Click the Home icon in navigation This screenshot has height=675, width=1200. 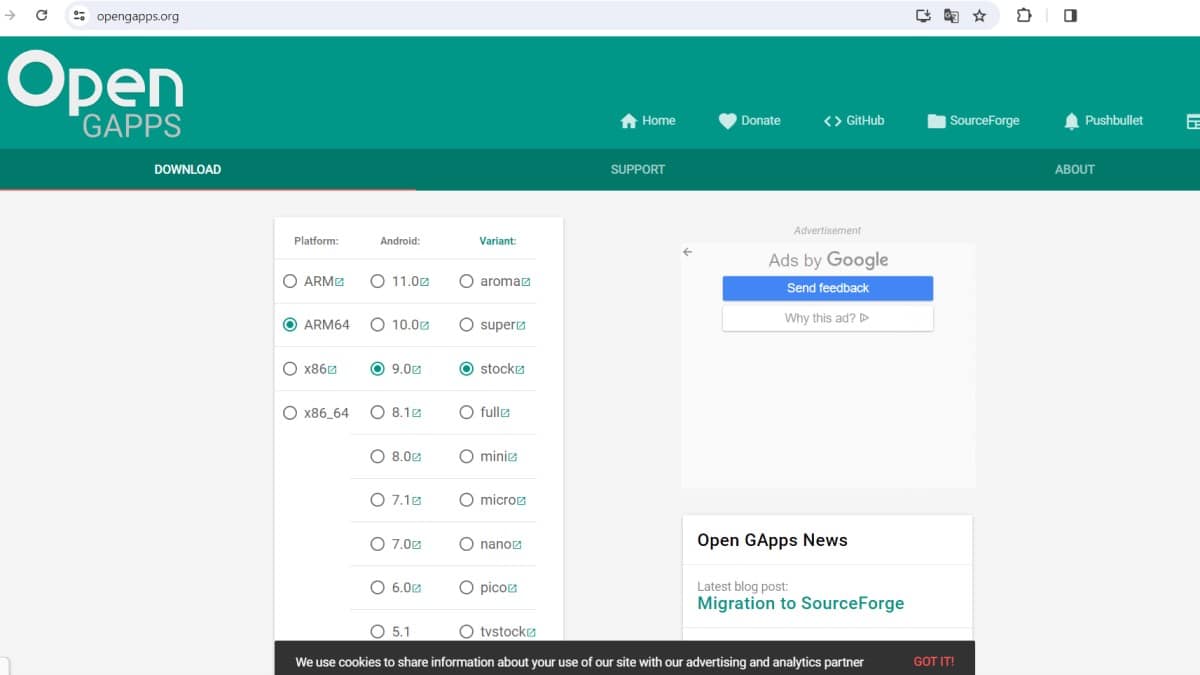(629, 121)
